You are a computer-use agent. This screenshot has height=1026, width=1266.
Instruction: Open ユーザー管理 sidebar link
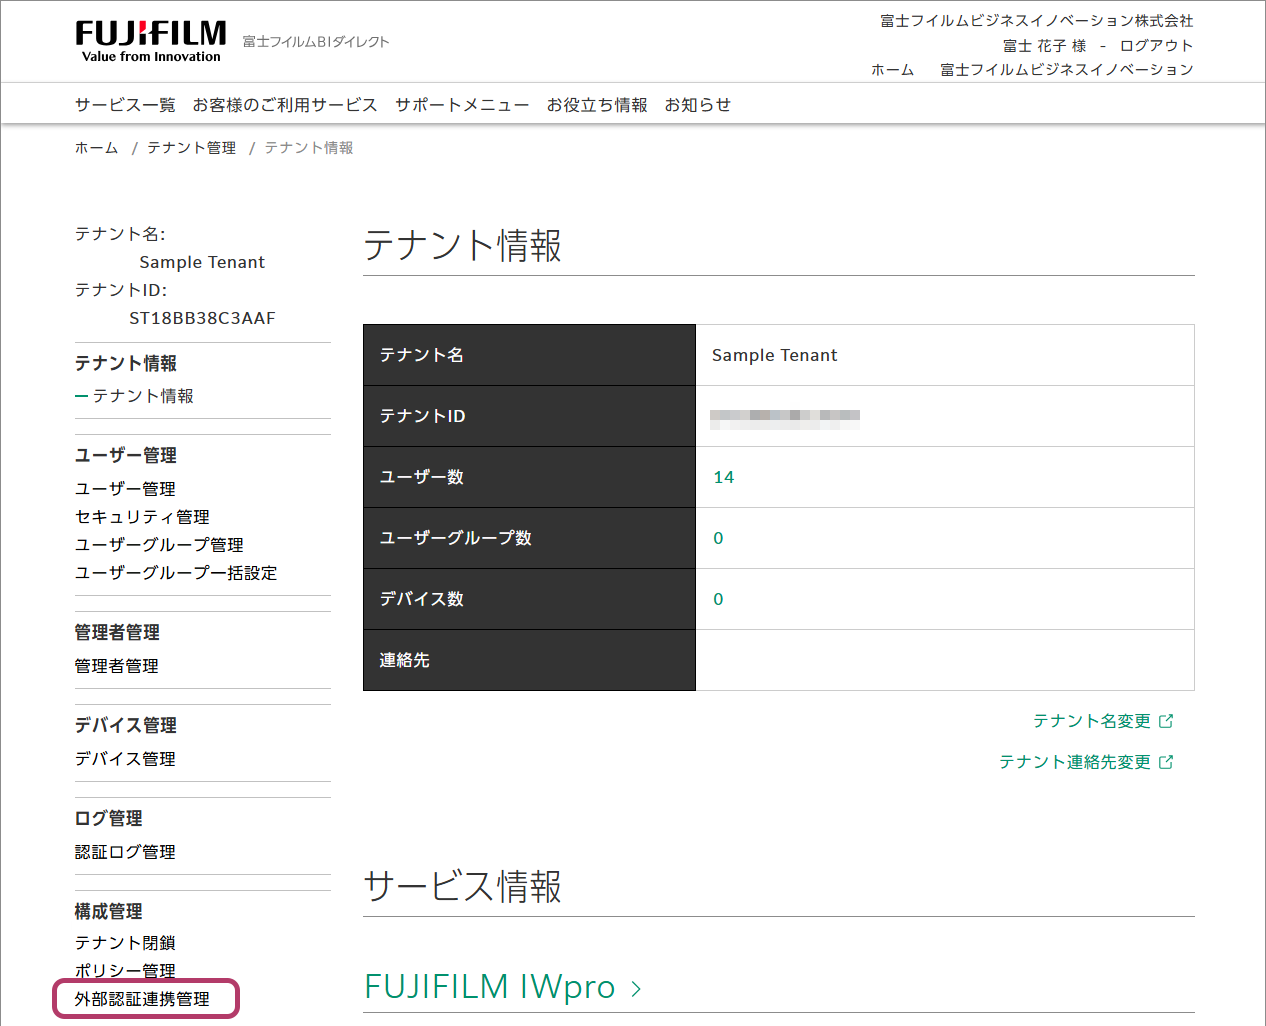coord(125,489)
